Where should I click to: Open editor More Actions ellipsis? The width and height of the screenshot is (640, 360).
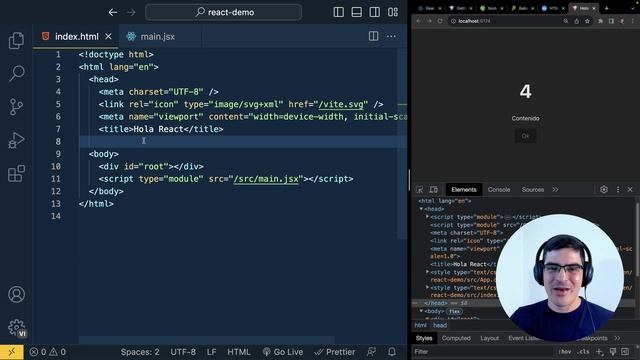(x=391, y=36)
